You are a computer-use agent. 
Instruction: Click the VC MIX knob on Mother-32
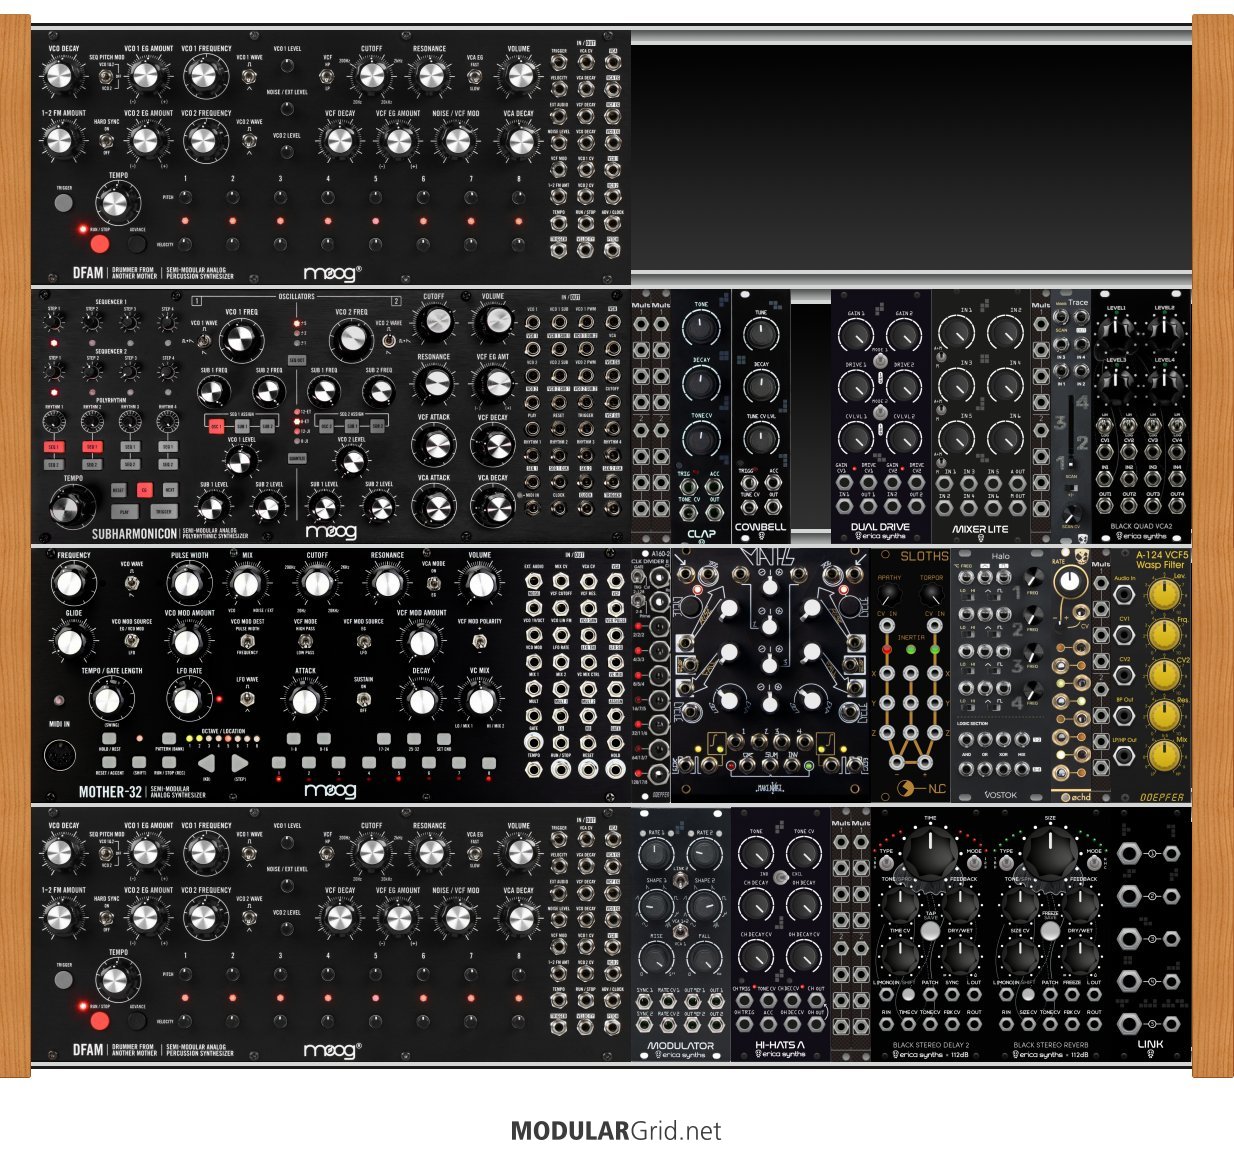479,701
